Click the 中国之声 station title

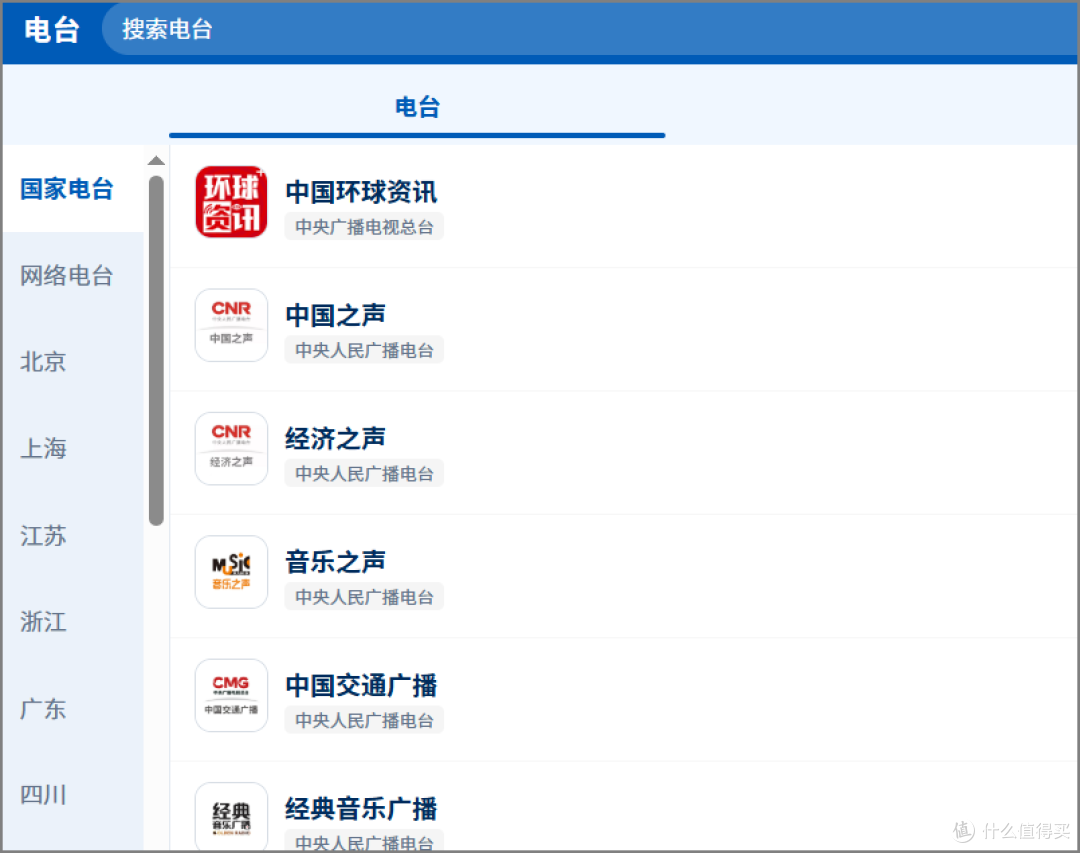[x=336, y=315]
